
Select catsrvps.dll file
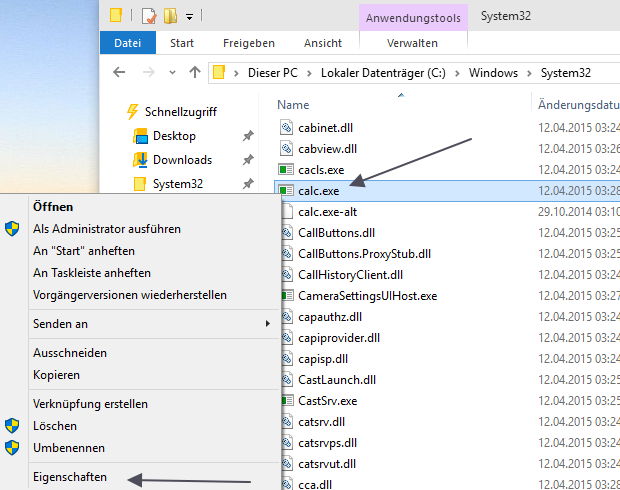[x=327, y=443]
